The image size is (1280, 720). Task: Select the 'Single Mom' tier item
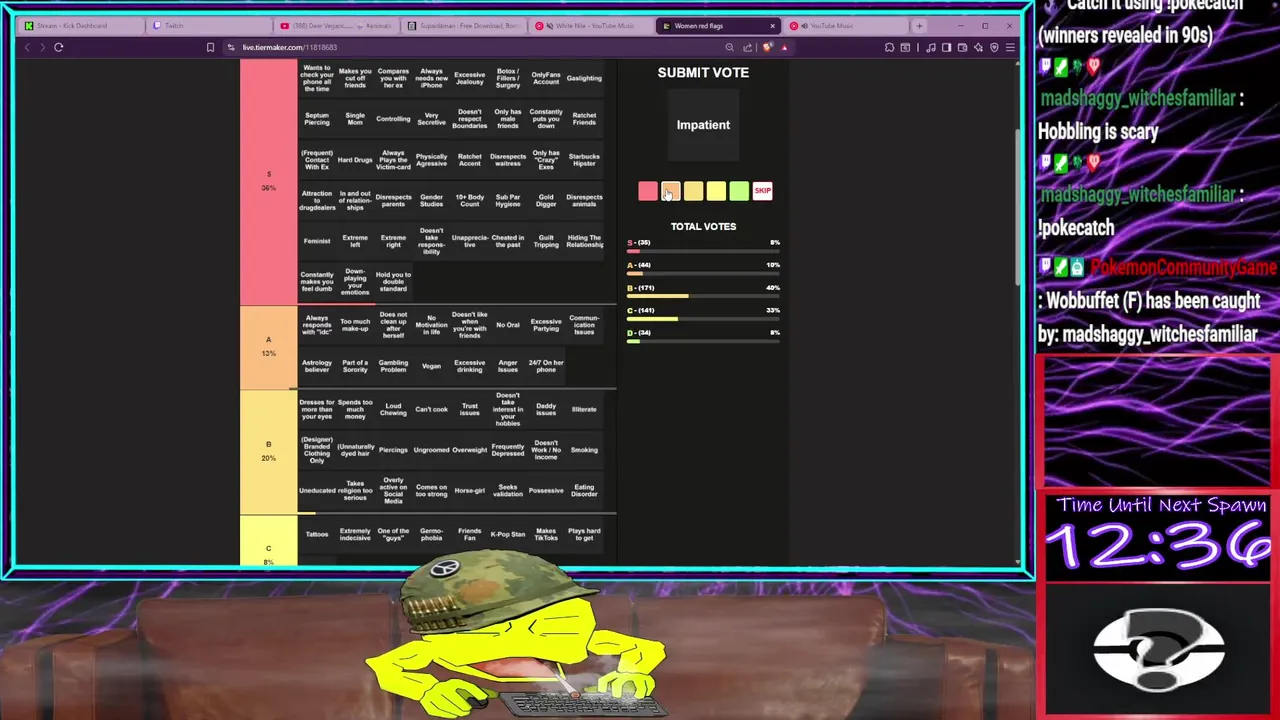(x=355, y=119)
